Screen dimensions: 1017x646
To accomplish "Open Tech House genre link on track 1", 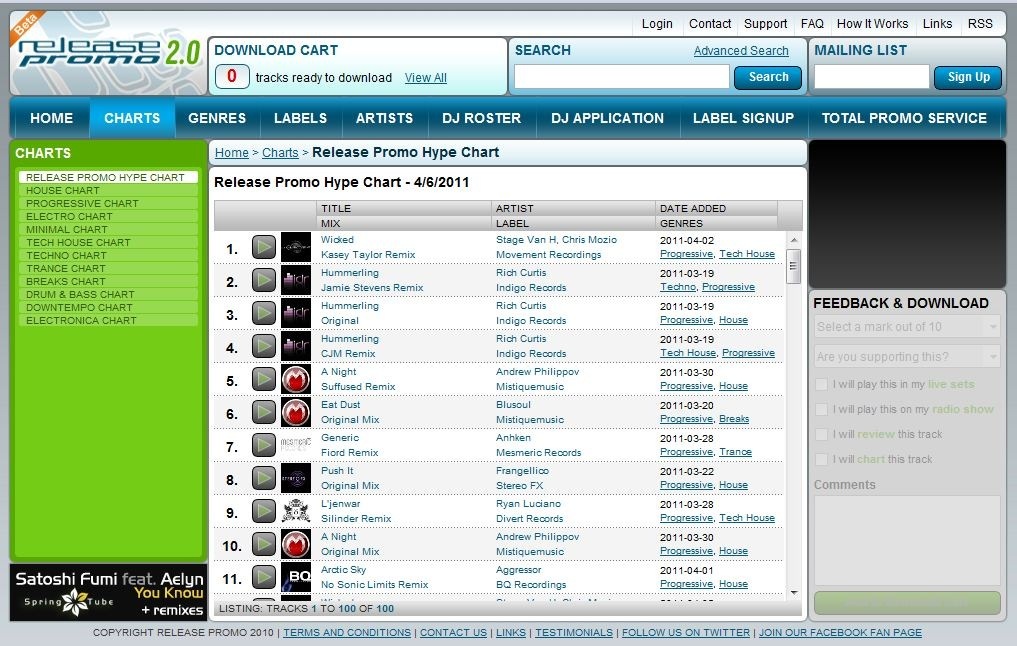I will [x=747, y=254].
